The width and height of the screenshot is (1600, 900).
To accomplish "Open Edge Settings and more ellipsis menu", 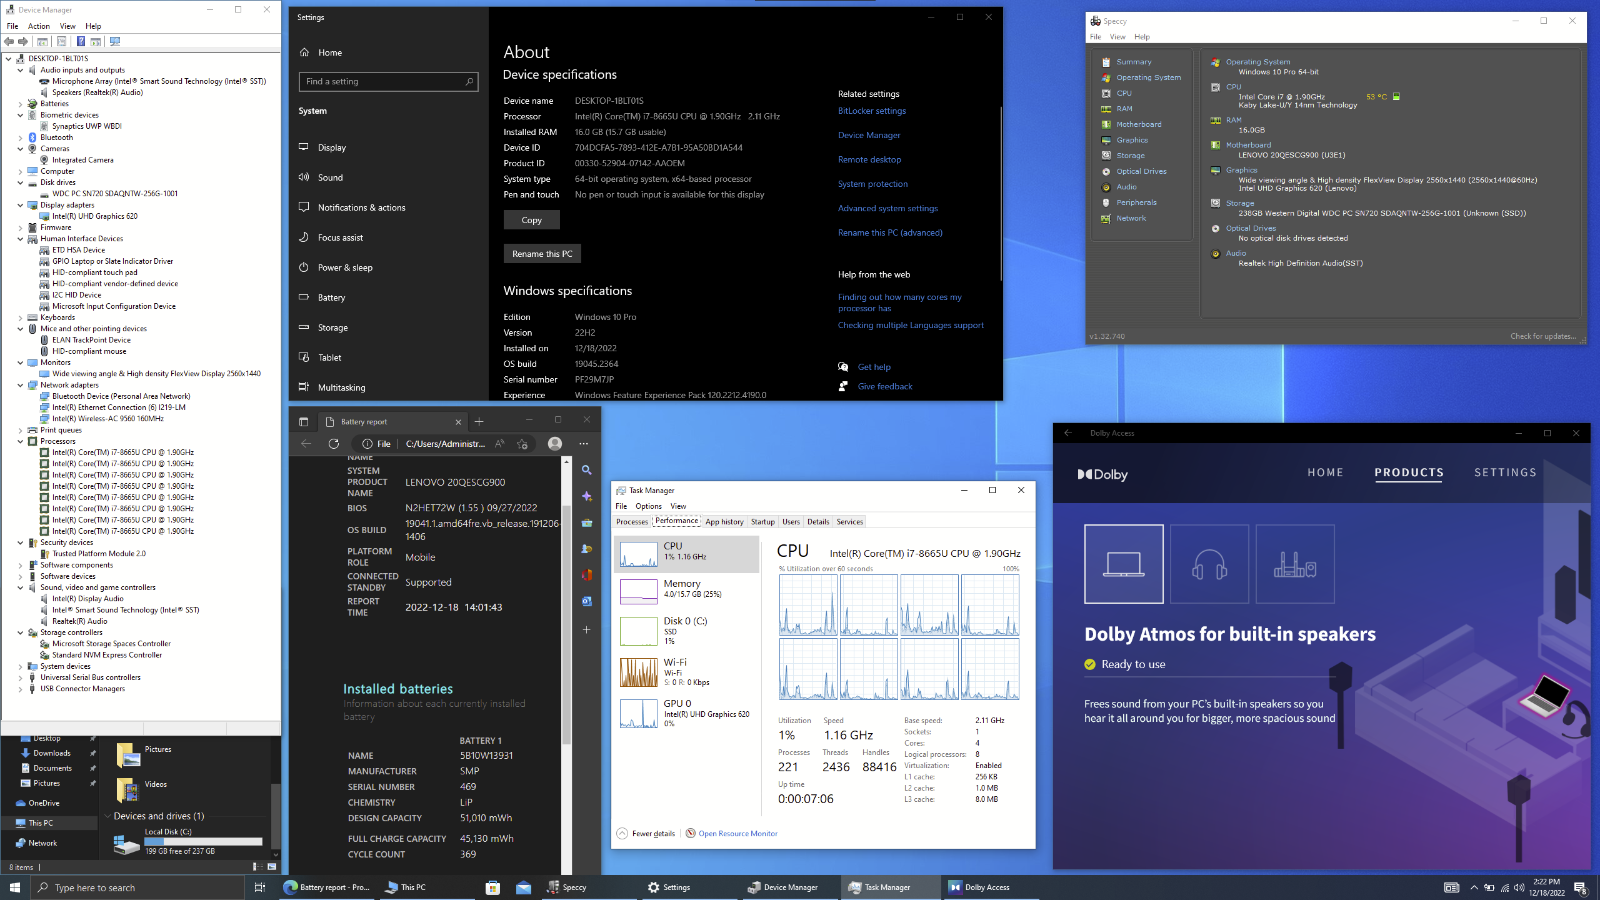I will [584, 444].
